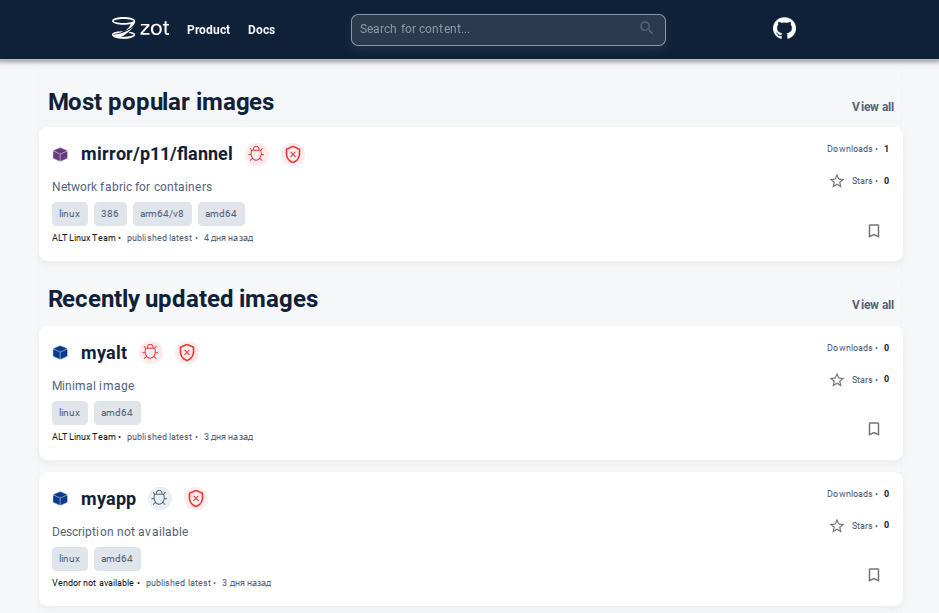Toggle bookmark for the myalt image
939x613 pixels.
tap(873, 429)
